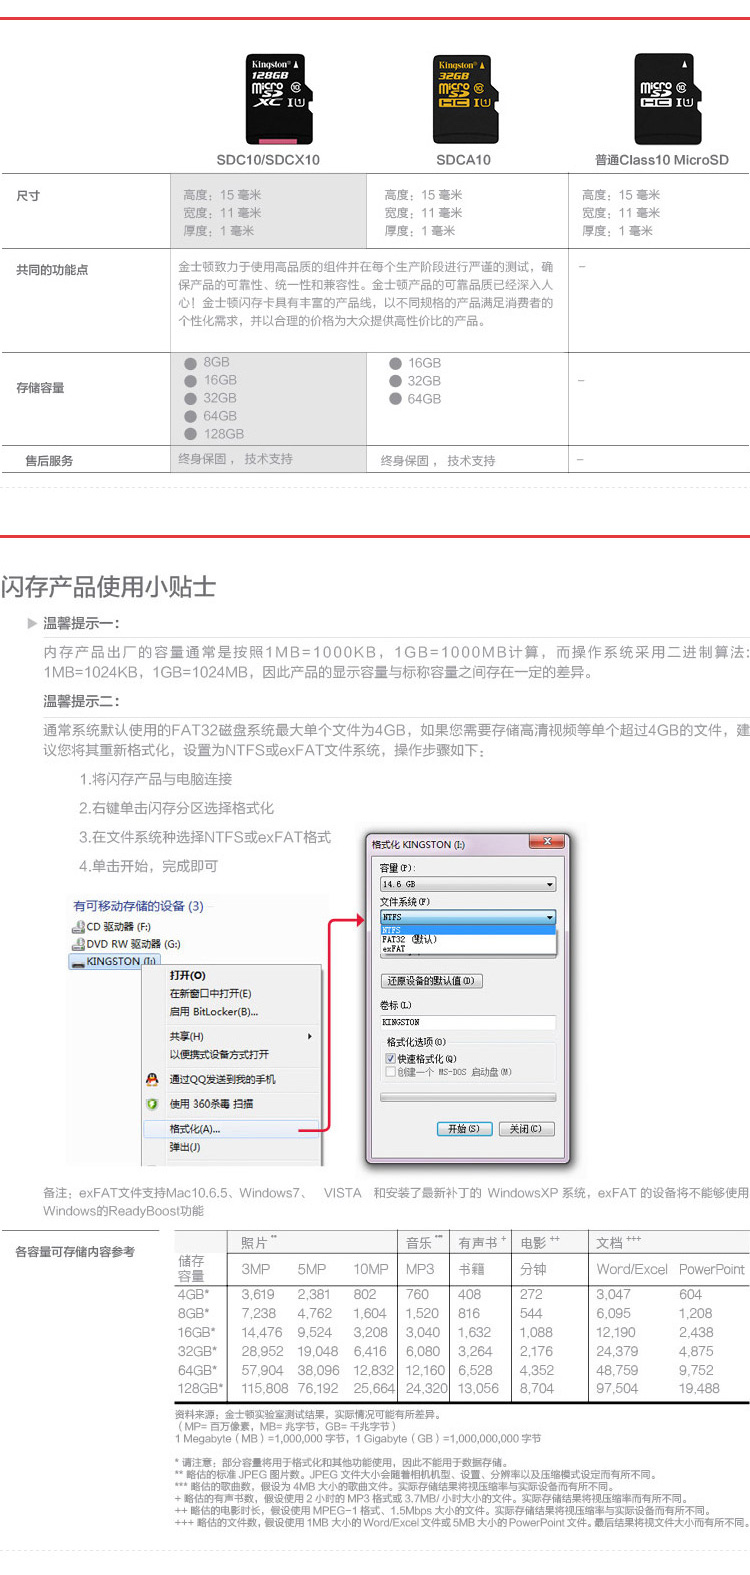Image resolution: width=750 pixels, height=1575 pixels.
Task: Click into the 卷标 KINGSTON text field
Action: pos(467,1023)
